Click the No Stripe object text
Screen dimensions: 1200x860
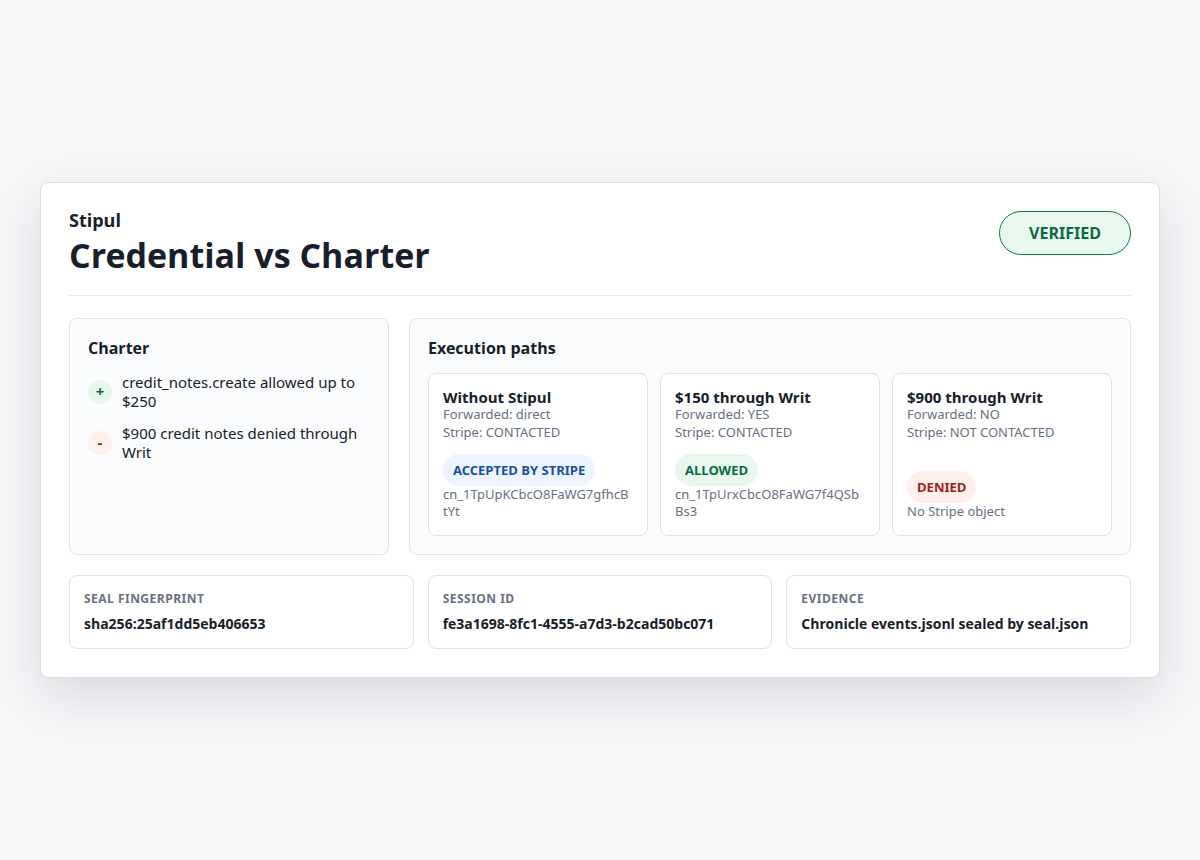956,511
